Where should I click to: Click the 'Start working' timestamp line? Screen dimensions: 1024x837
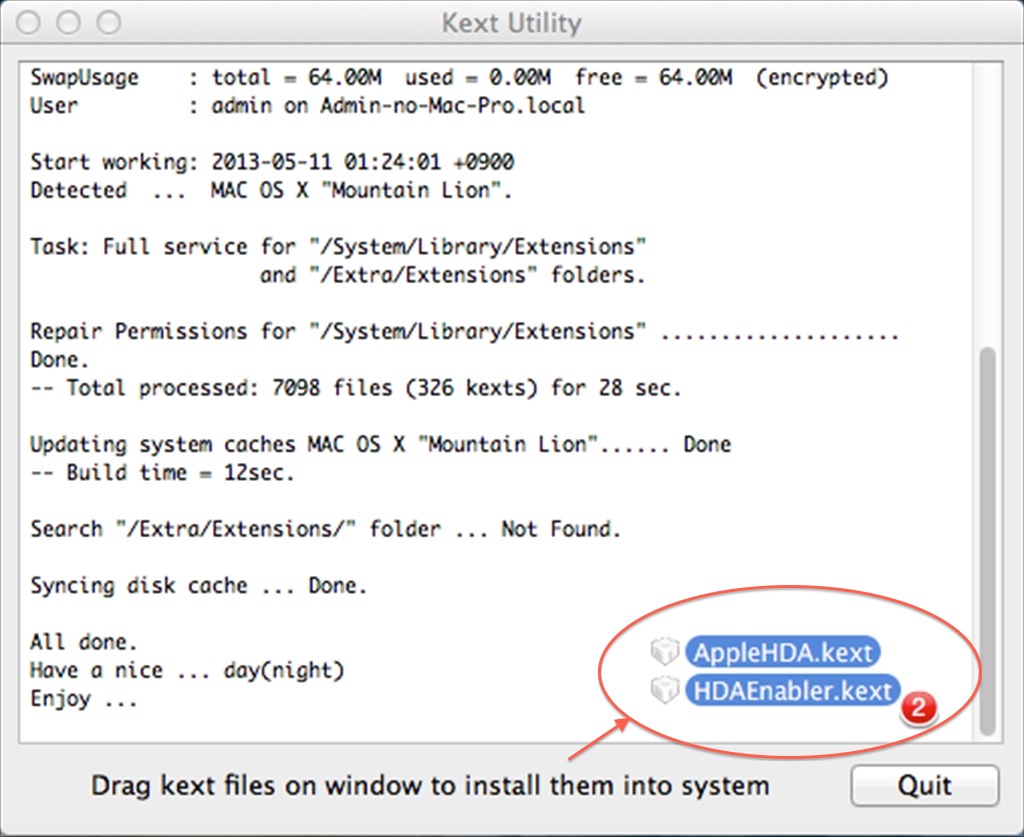[x=272, y=162]
